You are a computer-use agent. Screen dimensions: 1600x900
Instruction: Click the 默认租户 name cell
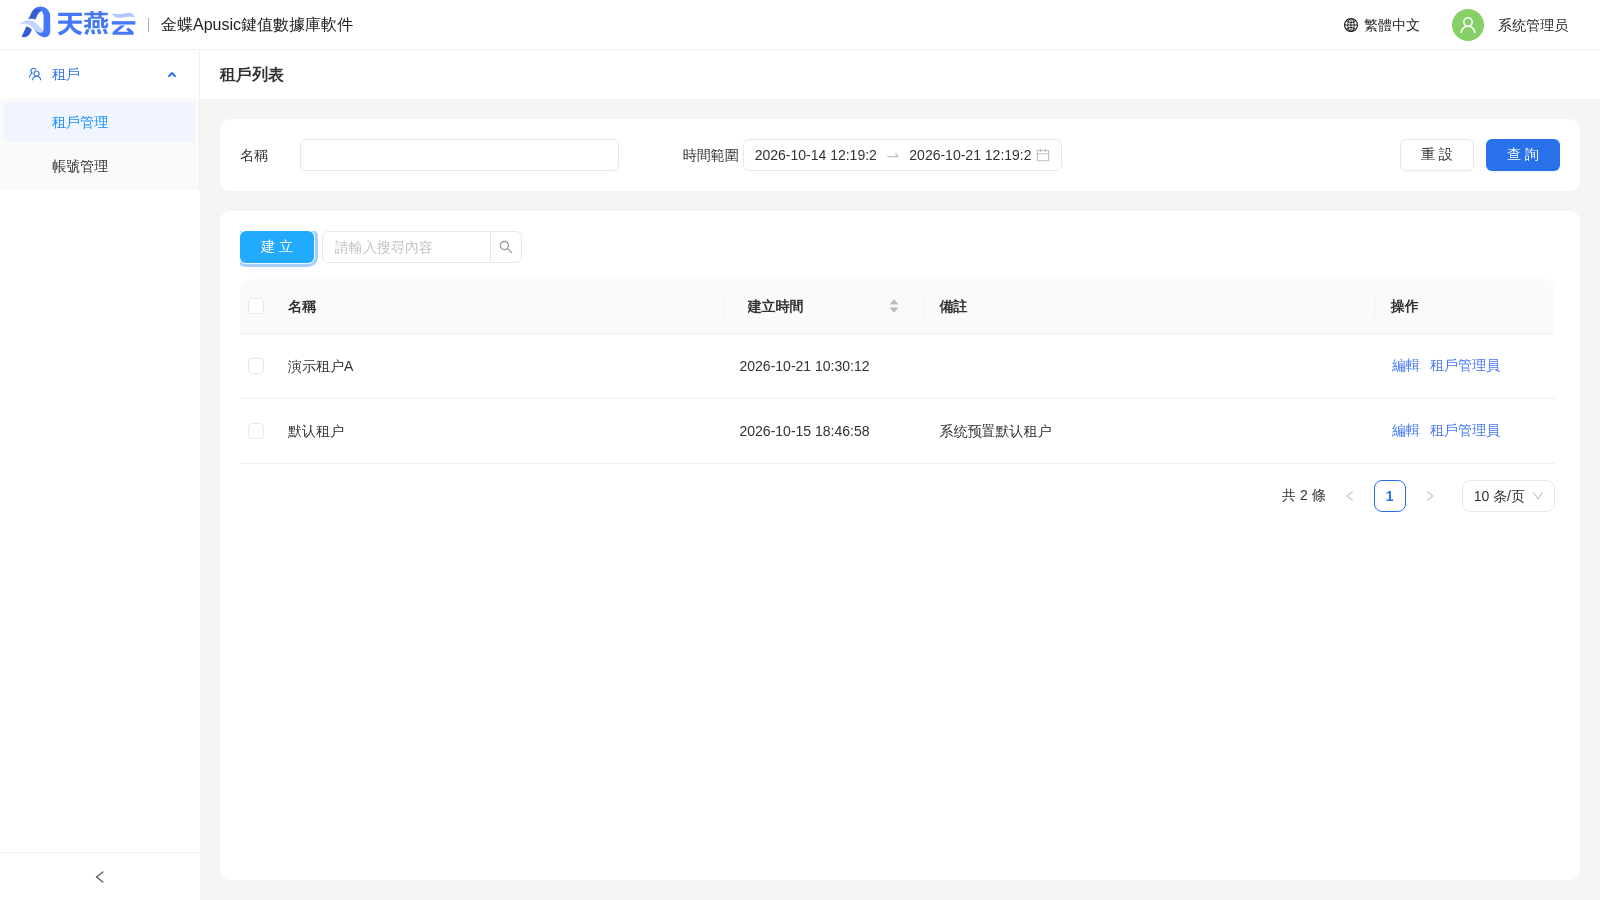click(316, 431)
